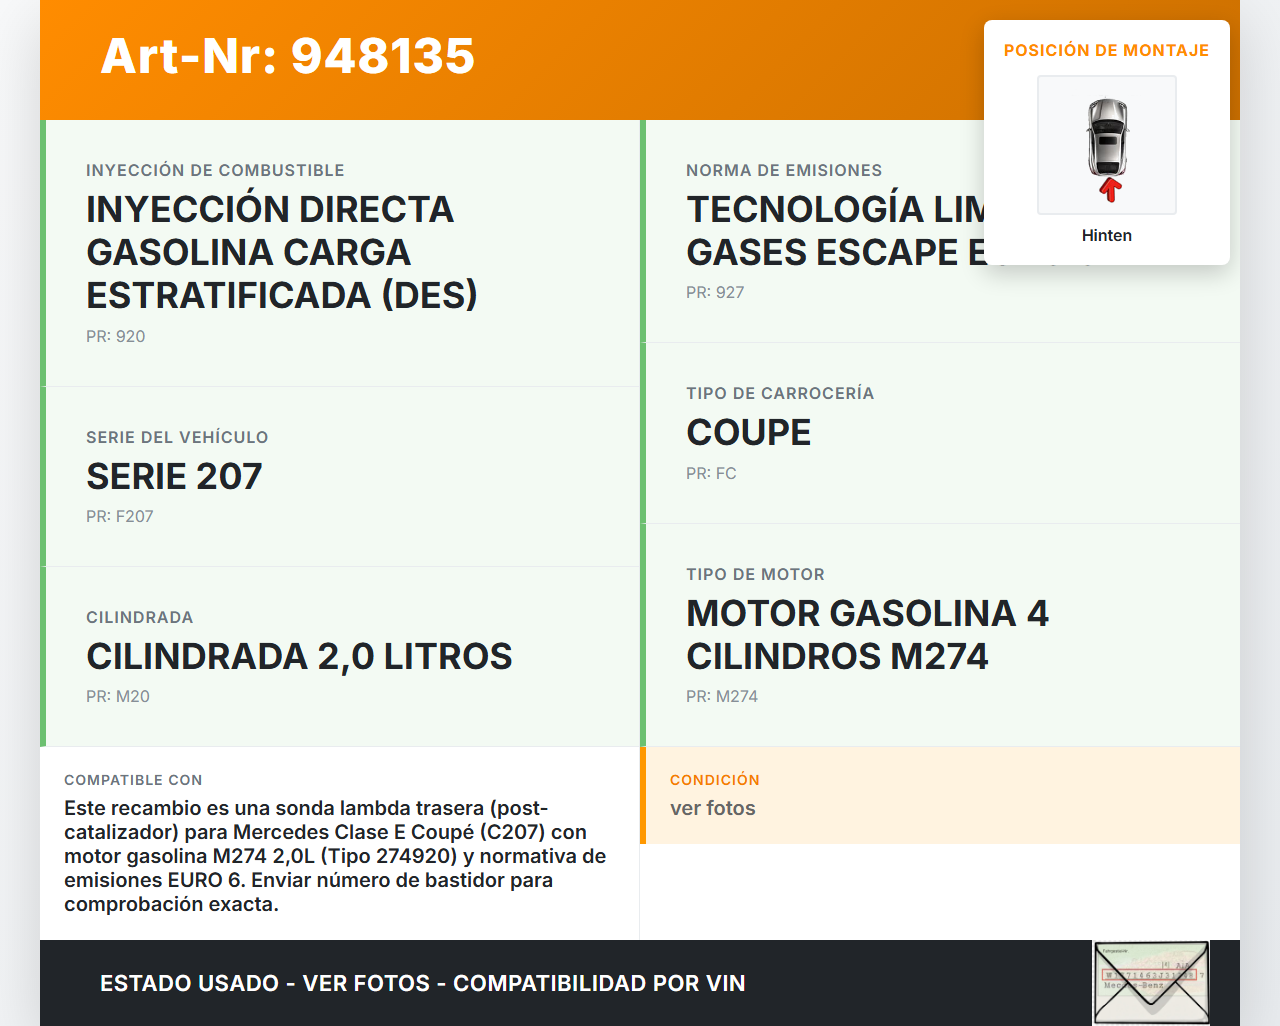Click the 'PR: 927' code
Image resolution: width=1280 pixels, height=1026 pixels.
click(715, 292)
